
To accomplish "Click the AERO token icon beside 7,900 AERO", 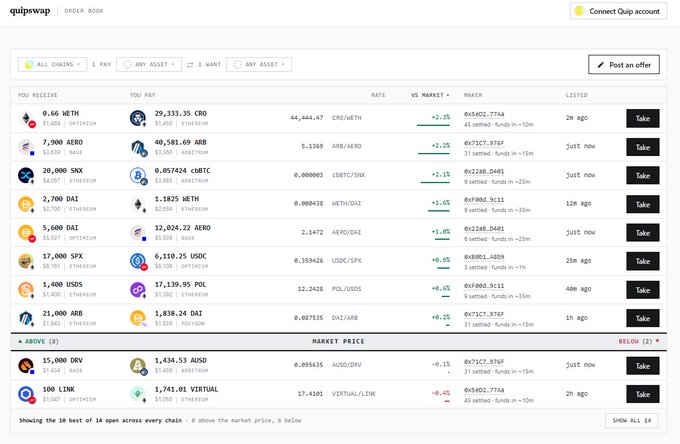I will coord(26,147).
